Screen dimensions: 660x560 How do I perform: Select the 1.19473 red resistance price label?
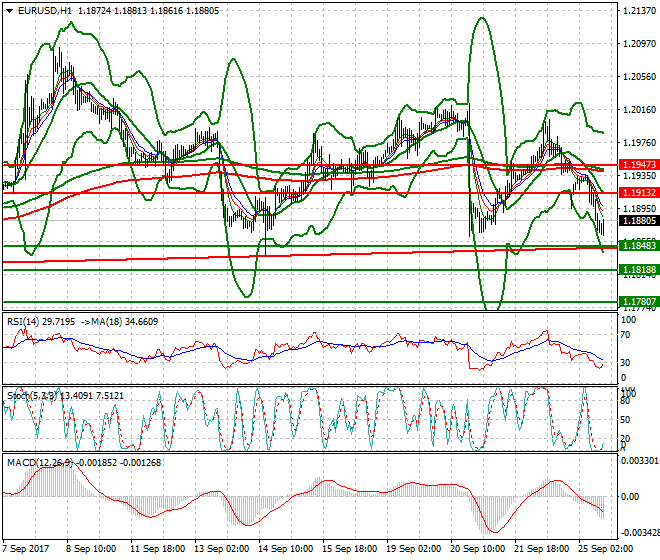point(637,164)
